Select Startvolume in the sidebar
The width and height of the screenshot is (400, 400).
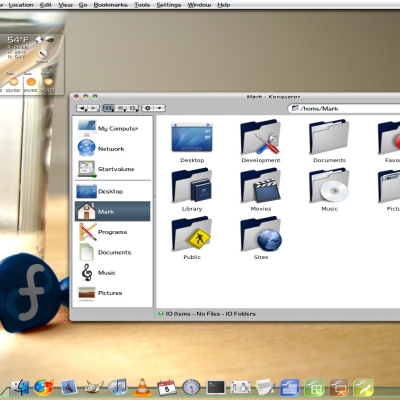click(113, 169)
